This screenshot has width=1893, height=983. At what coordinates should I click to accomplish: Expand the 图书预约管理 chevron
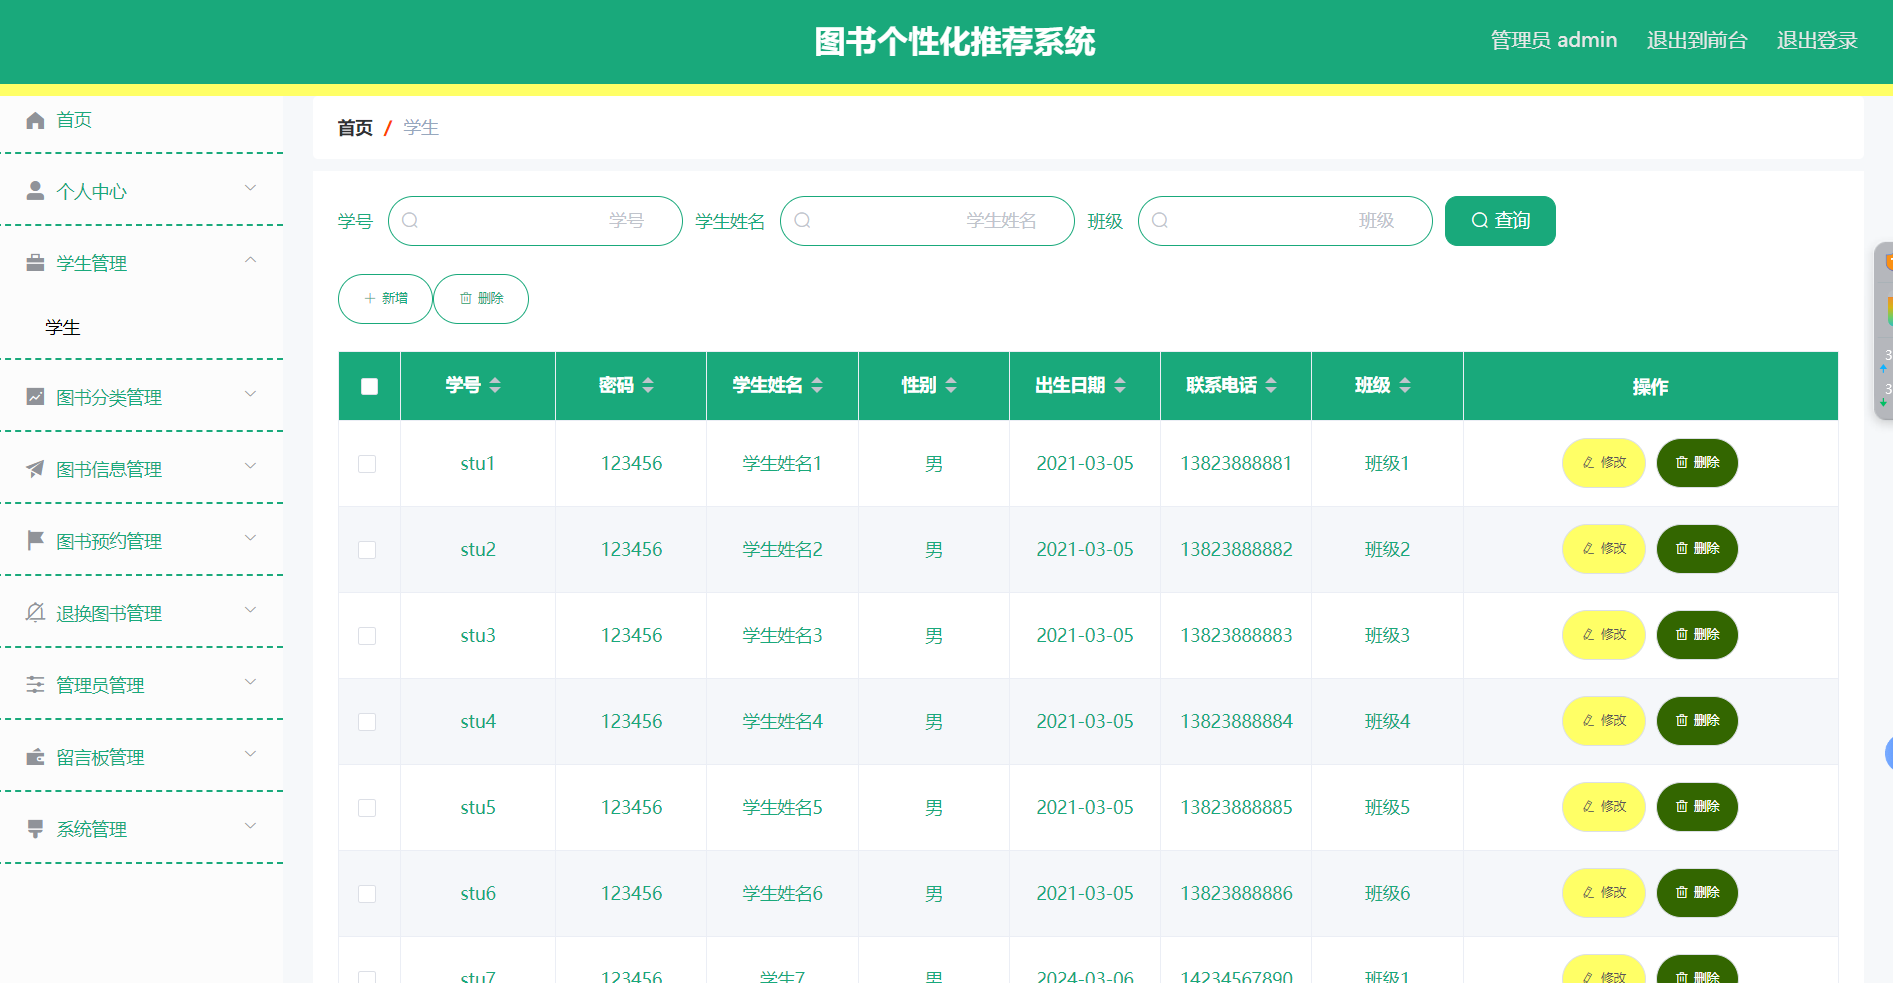coord(251,538)
